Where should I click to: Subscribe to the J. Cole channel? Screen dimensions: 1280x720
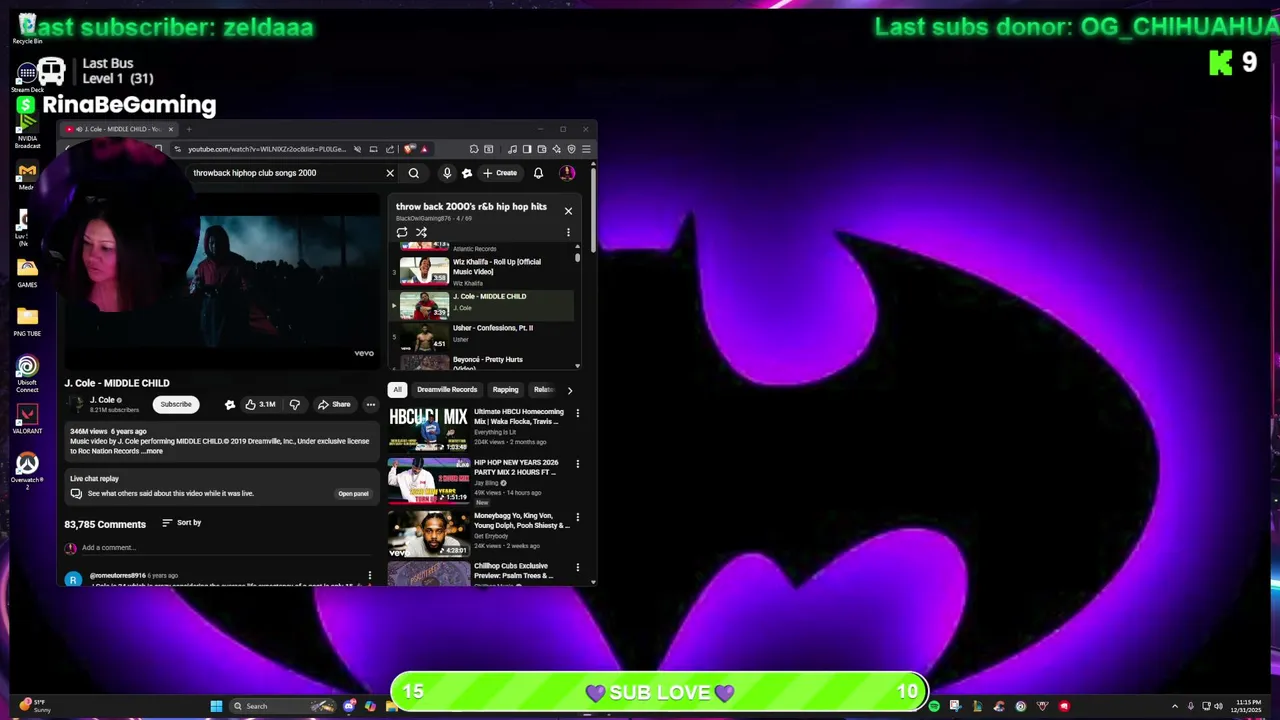point(176,404)
